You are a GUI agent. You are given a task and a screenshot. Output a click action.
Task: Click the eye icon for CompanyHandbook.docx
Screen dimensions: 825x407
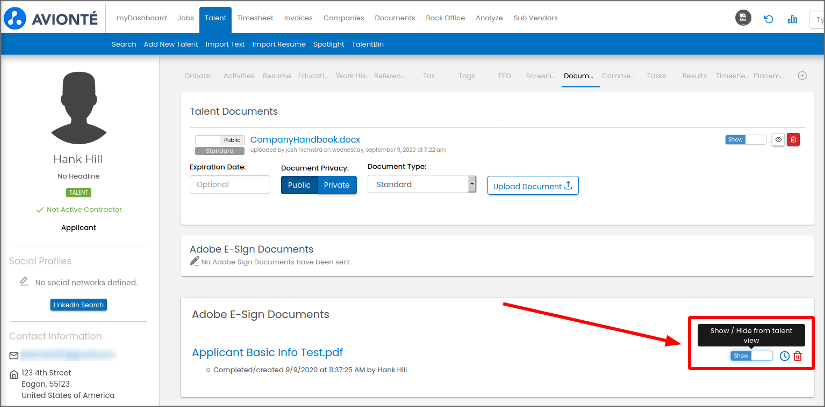[777, 140]
